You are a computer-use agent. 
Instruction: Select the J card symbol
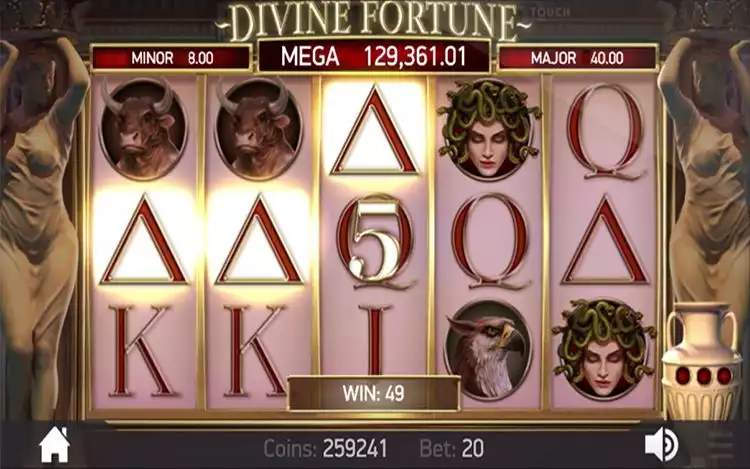375,338
